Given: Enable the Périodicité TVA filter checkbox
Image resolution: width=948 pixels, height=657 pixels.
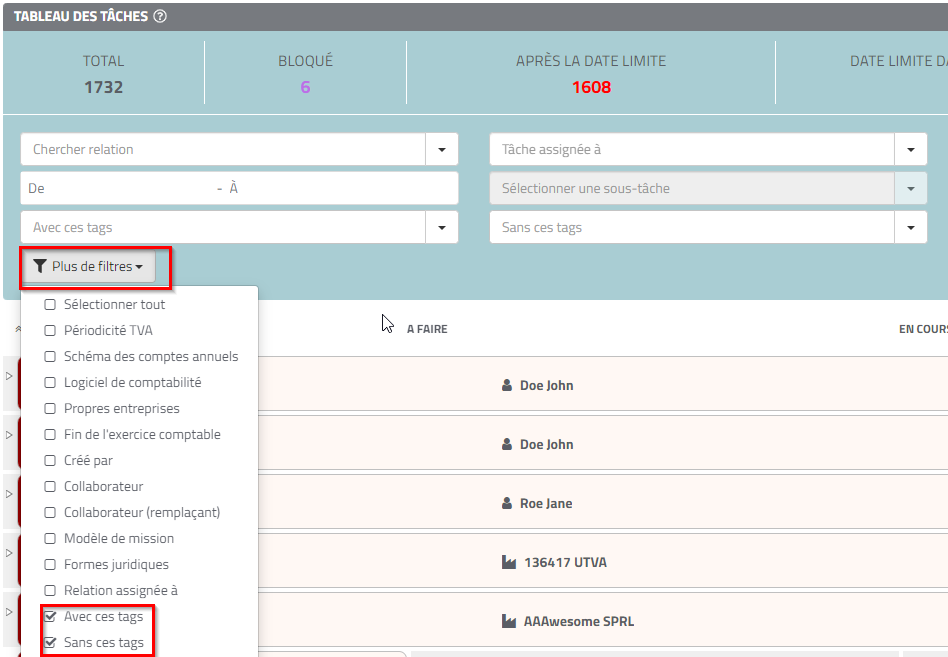Looking at the screenshot, I should click(x=50, y=331).
